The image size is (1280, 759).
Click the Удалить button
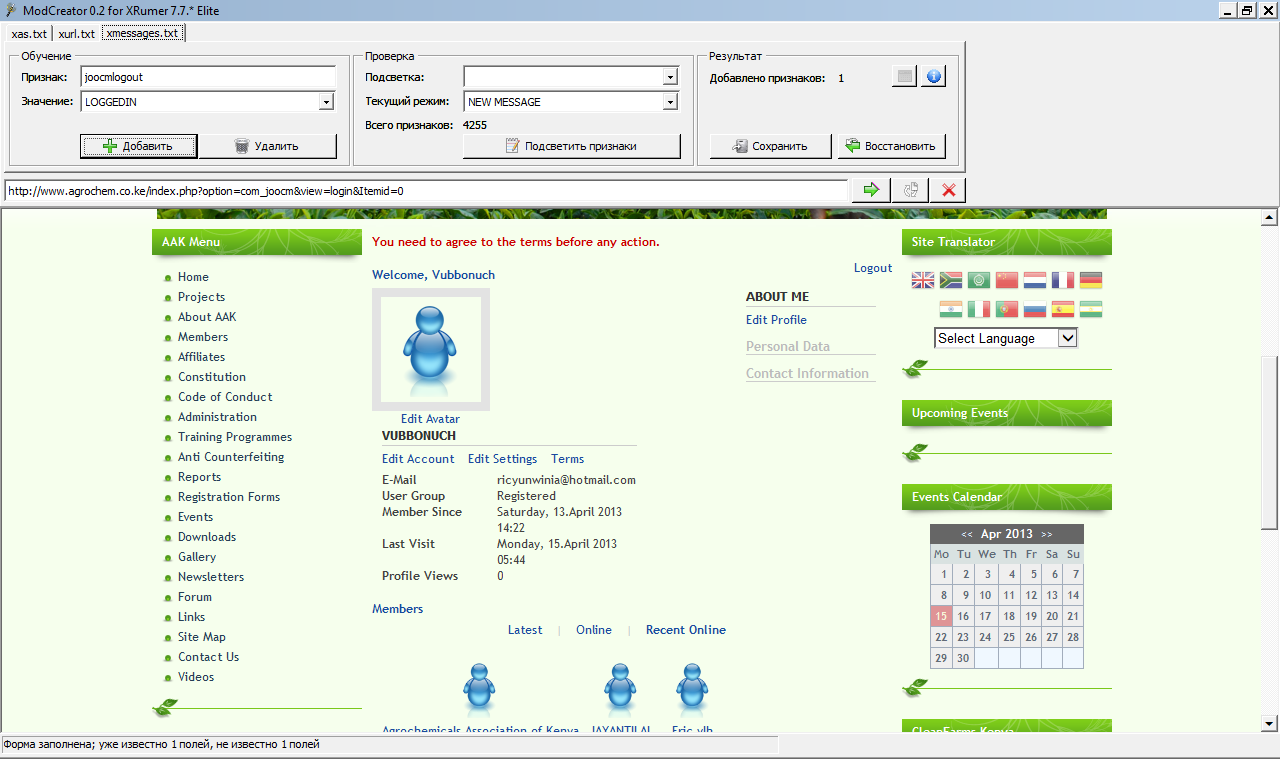point(267,146)
